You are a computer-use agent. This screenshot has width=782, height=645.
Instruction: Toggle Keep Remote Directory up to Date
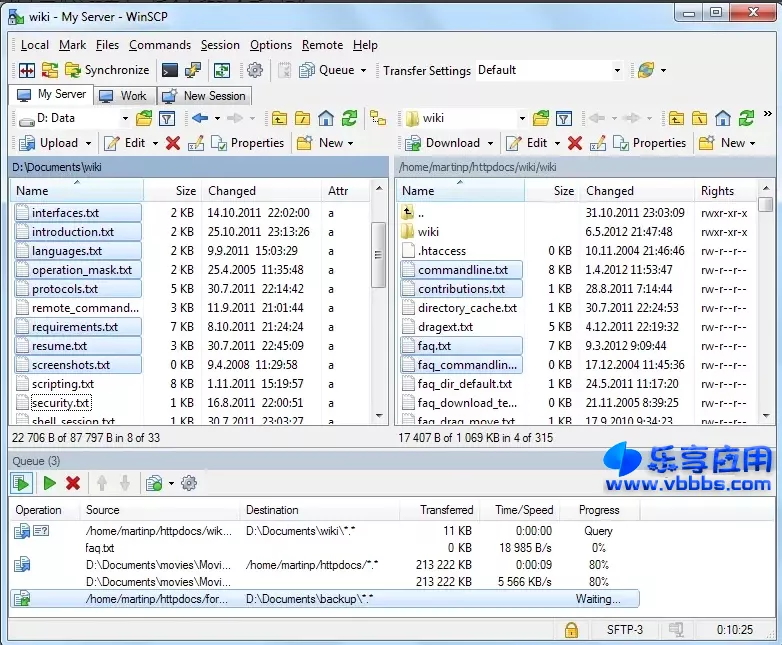coord(221,70)
